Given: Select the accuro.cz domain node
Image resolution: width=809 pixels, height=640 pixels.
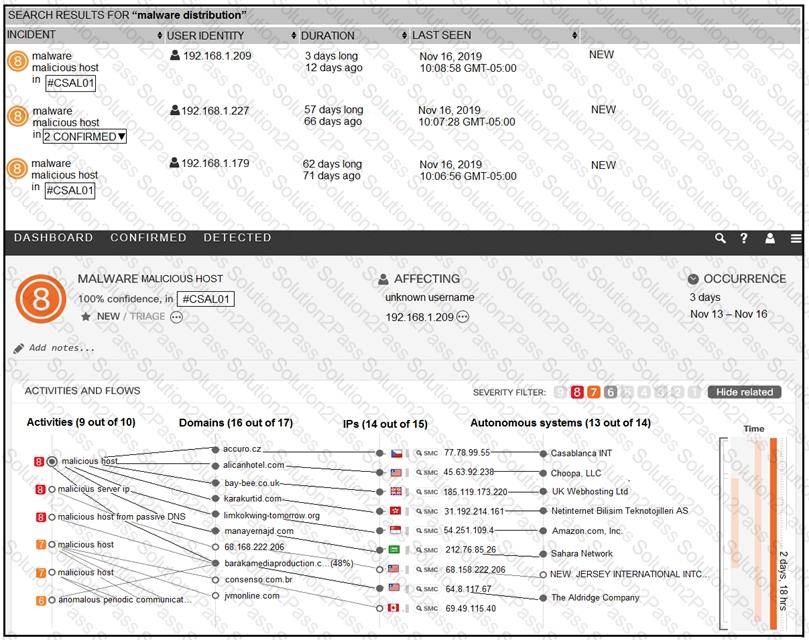Looking at the screenshot, I should [214, 450].
